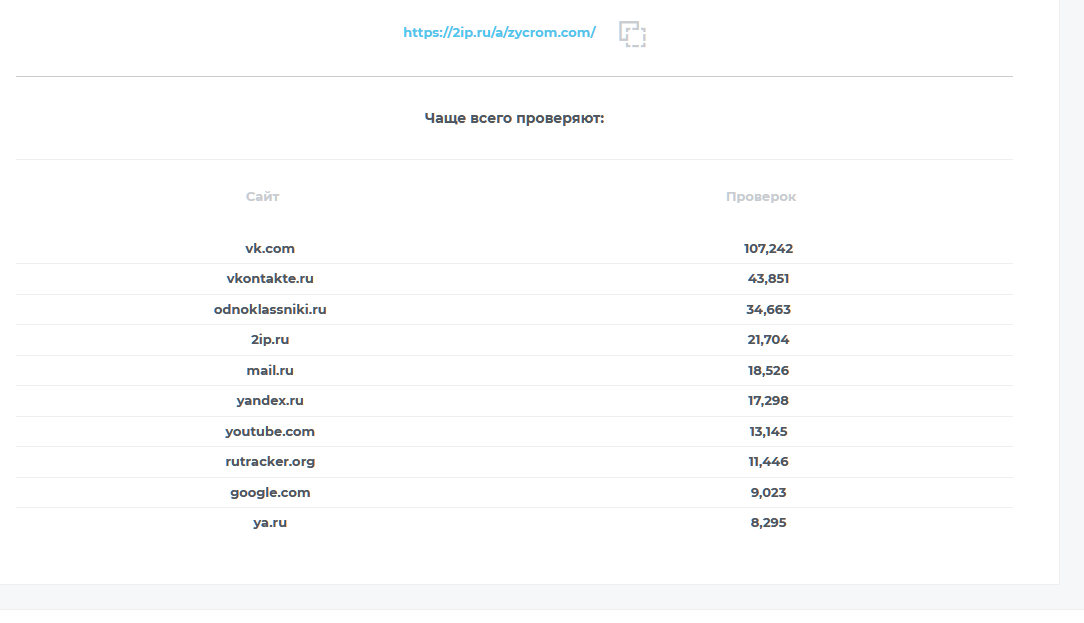Open the rutracker.org entry
Screen dimensions: 1084x623
(x=270, y=462)
